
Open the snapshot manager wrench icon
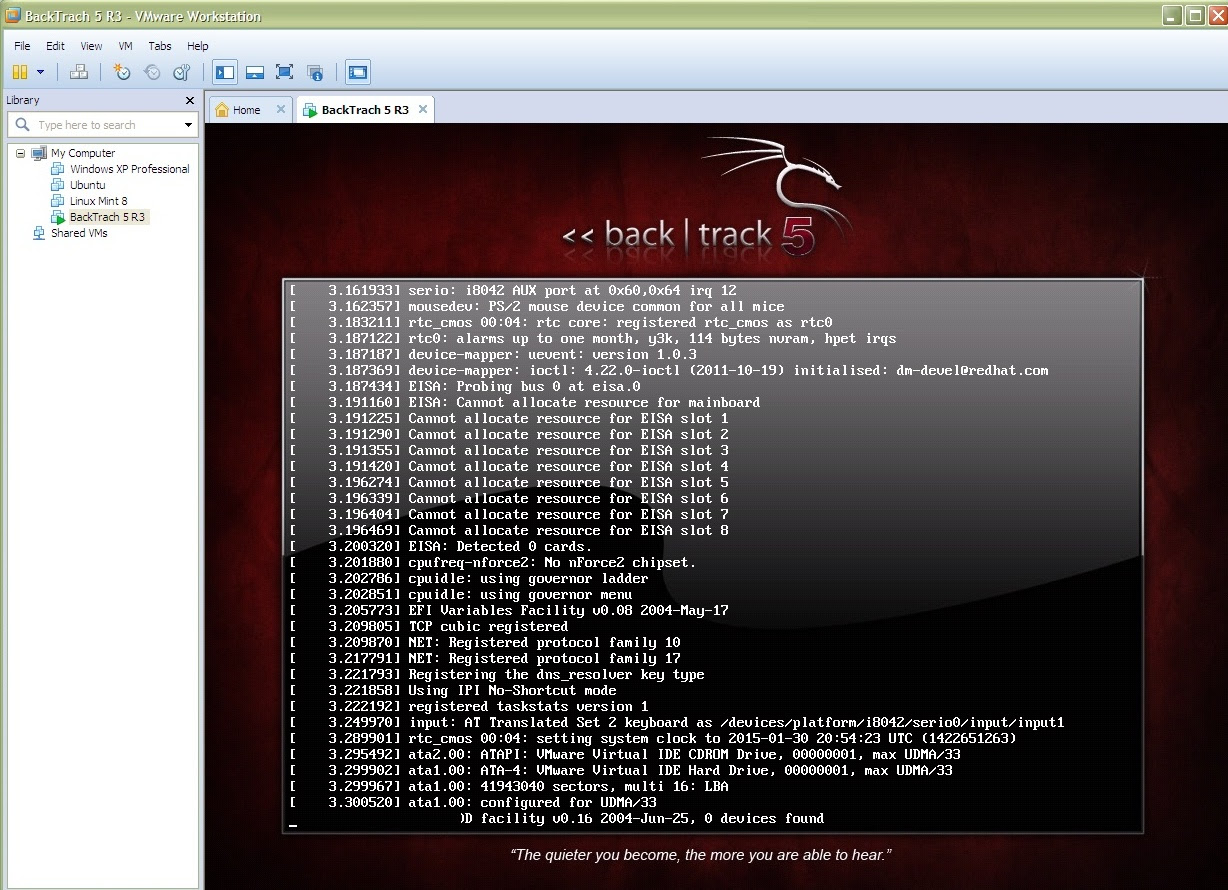point(182,72)
